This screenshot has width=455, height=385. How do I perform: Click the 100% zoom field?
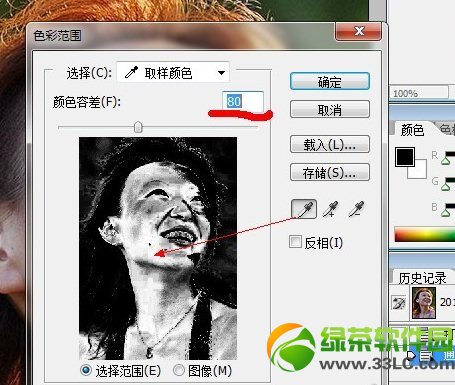tap(419, 93)
